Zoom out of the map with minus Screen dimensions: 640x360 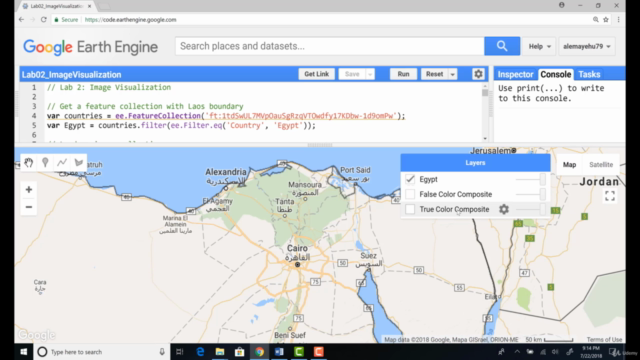point(29,207)
